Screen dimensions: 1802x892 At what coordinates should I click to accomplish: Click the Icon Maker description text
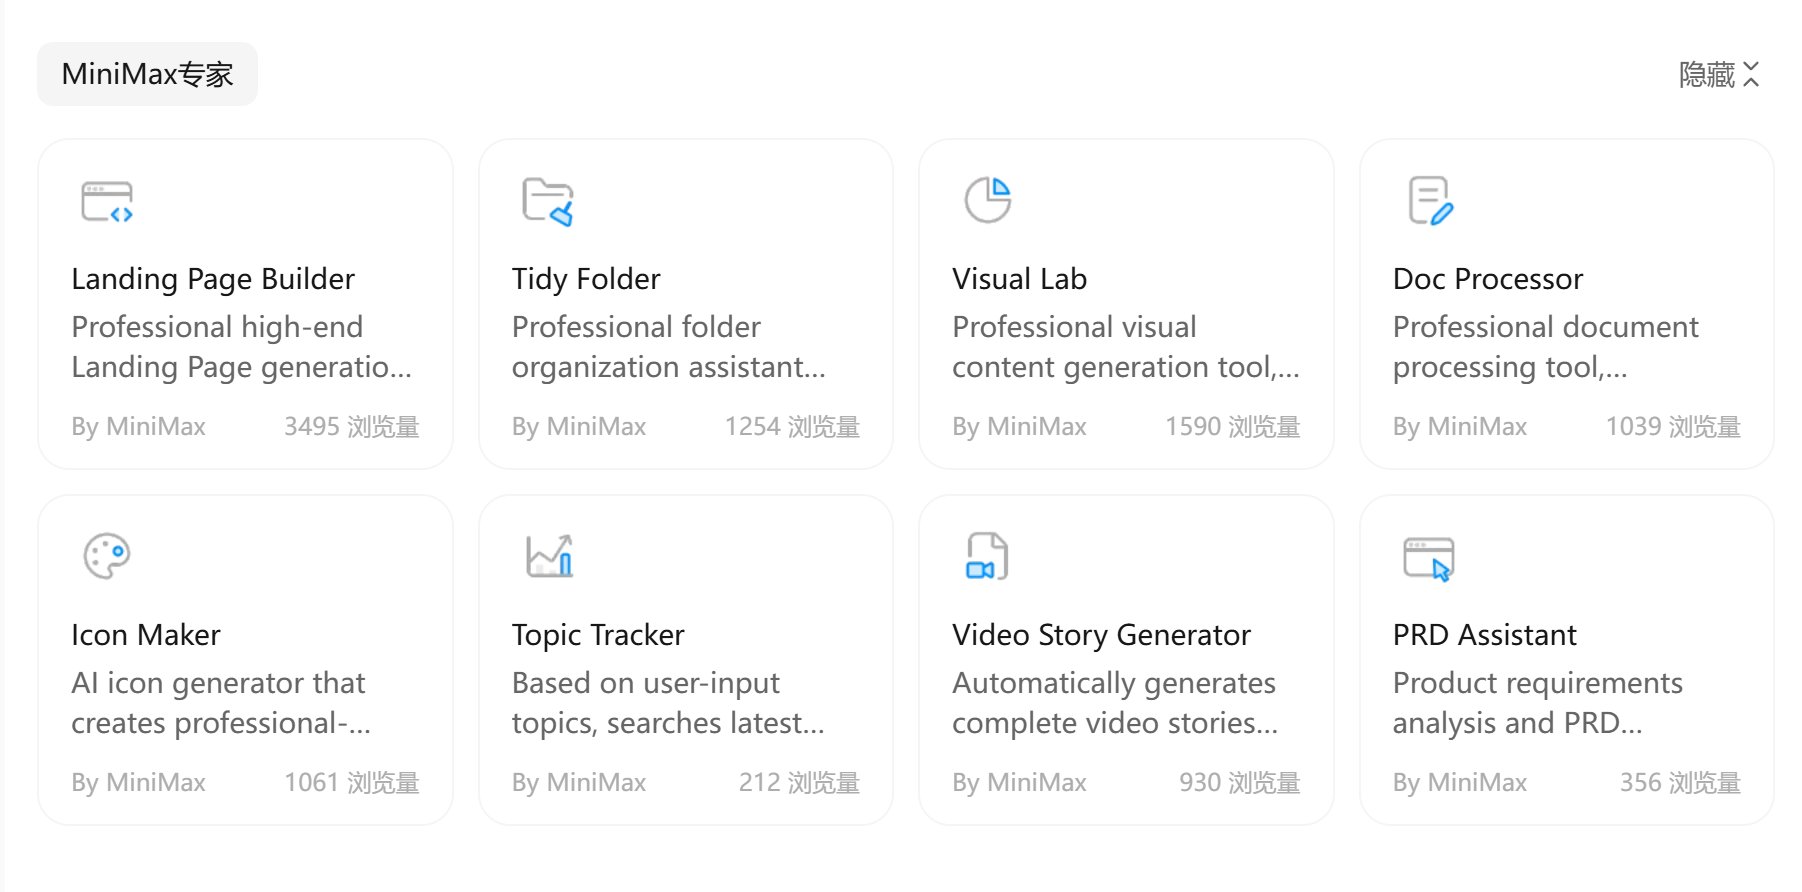tap(220, 703)
